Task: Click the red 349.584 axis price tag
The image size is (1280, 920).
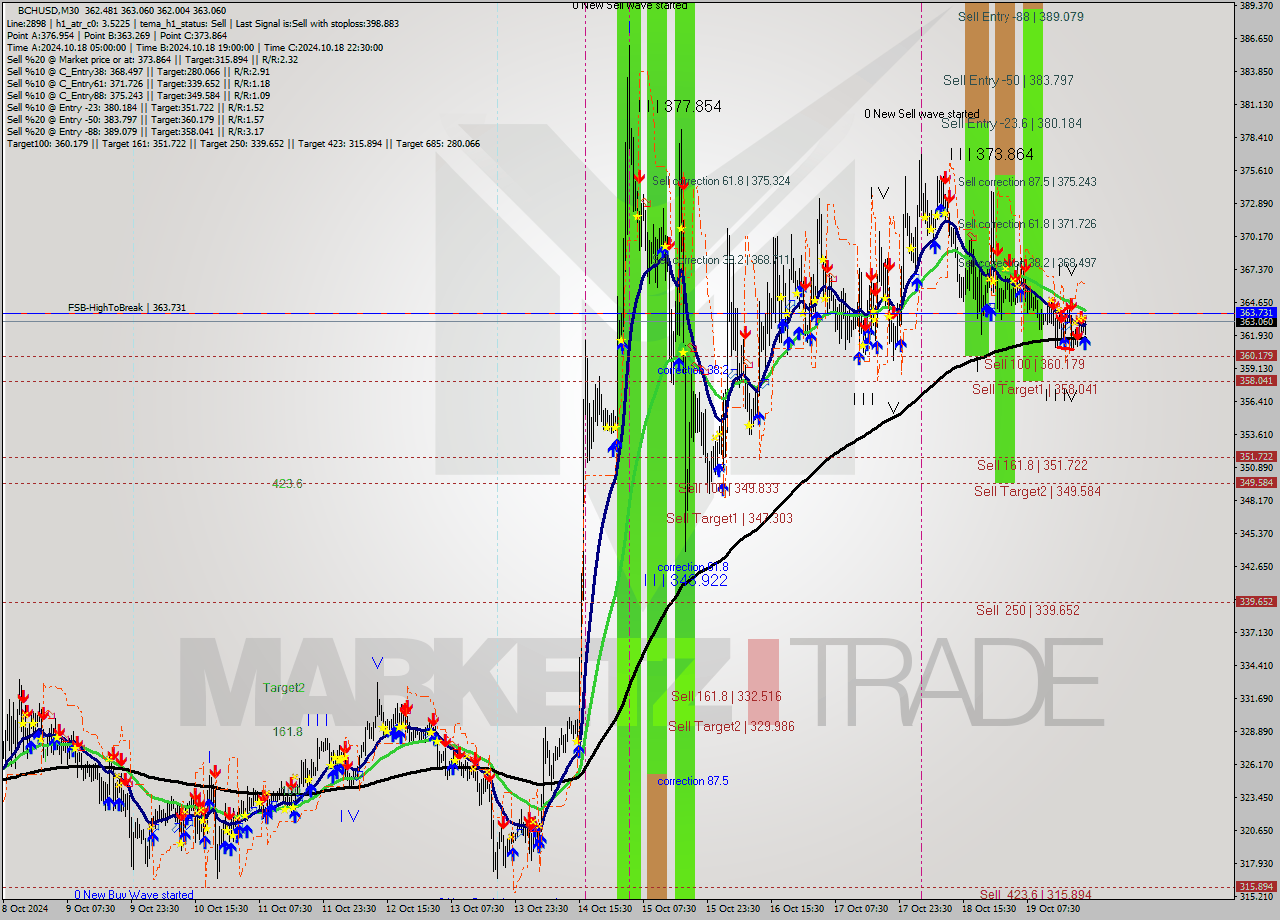Action: coord(1256,483)
